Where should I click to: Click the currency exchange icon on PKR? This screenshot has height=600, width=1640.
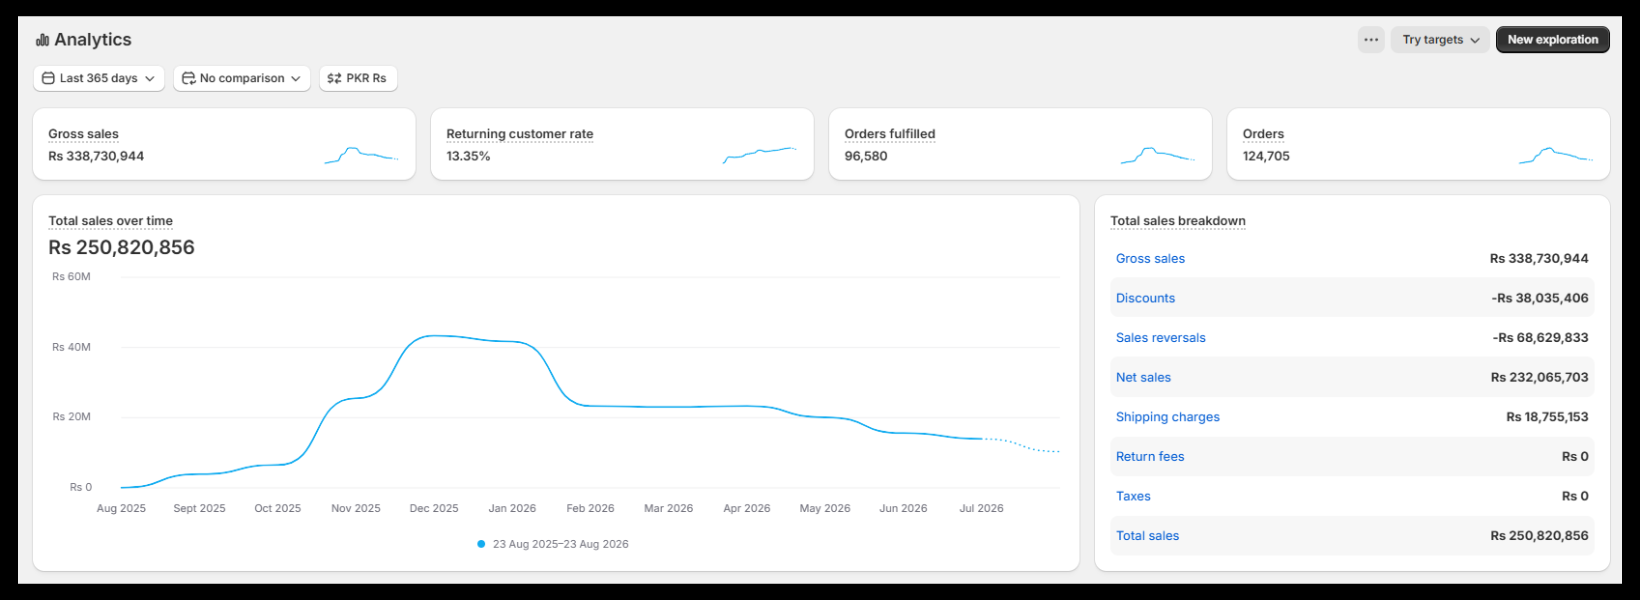[334, 78]
